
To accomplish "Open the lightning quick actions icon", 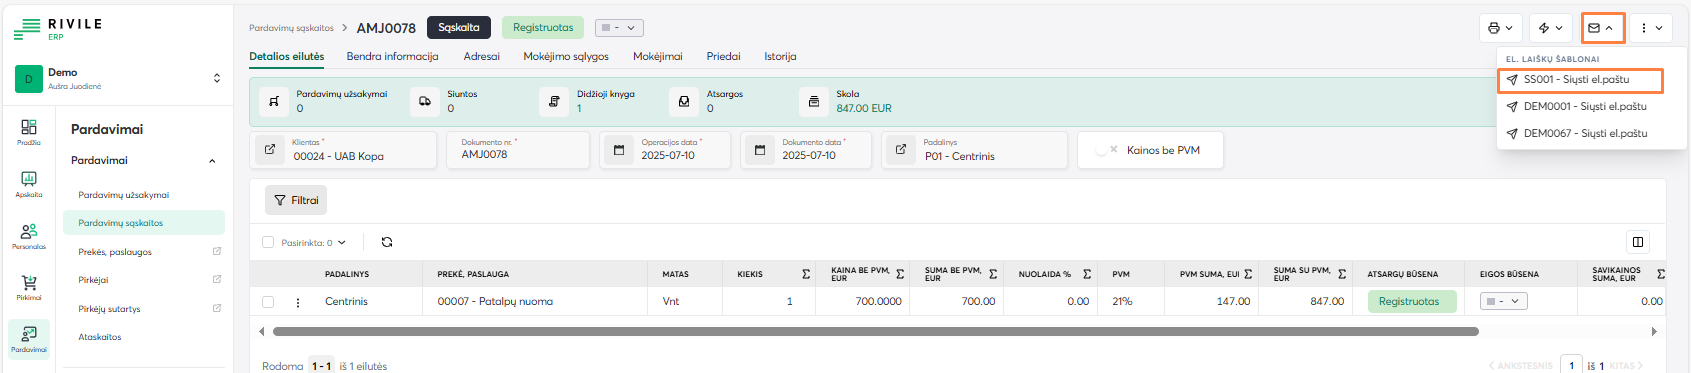I will (x=1551, y=28).
